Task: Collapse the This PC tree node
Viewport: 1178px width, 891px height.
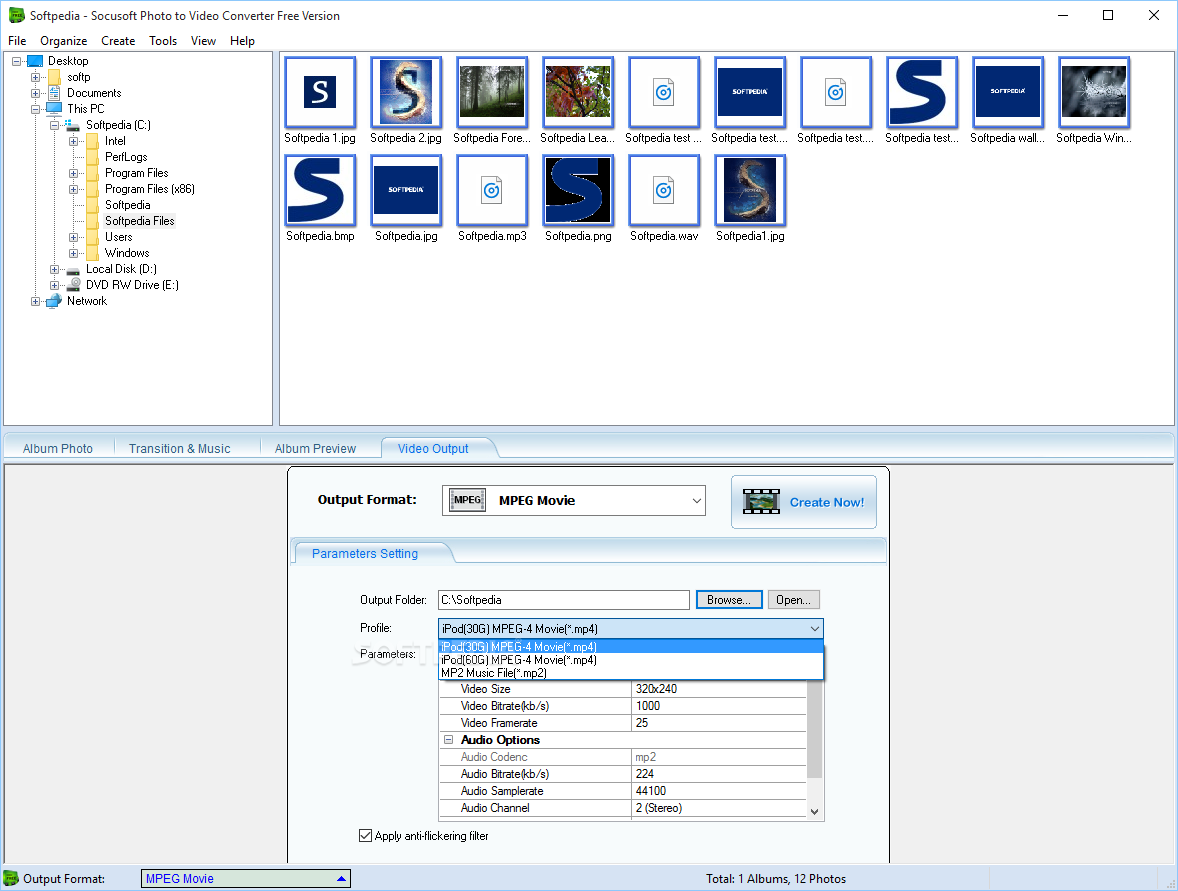Action: [35, 109]
